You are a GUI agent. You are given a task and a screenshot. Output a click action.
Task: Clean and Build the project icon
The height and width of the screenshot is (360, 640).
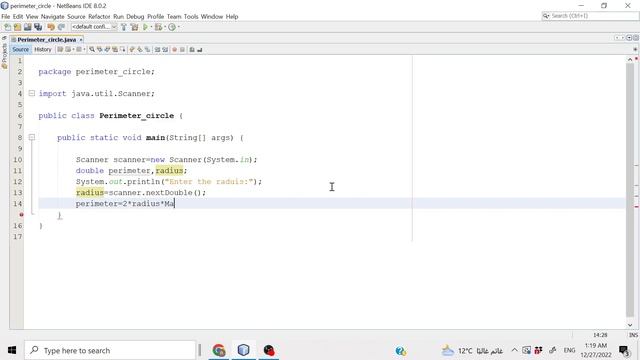[x=134, y=27]
